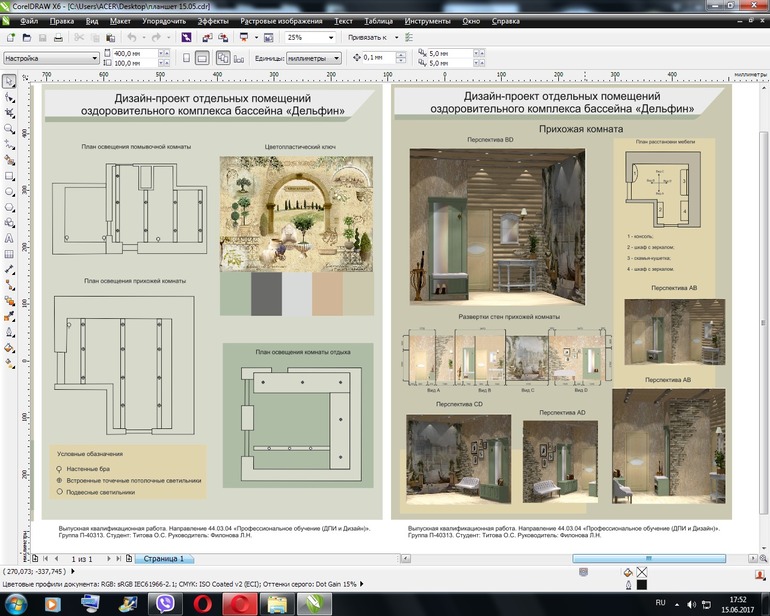
Task: Open the миллиметры units dropdown
Action: pyautogui.click(x=336, y=58)
